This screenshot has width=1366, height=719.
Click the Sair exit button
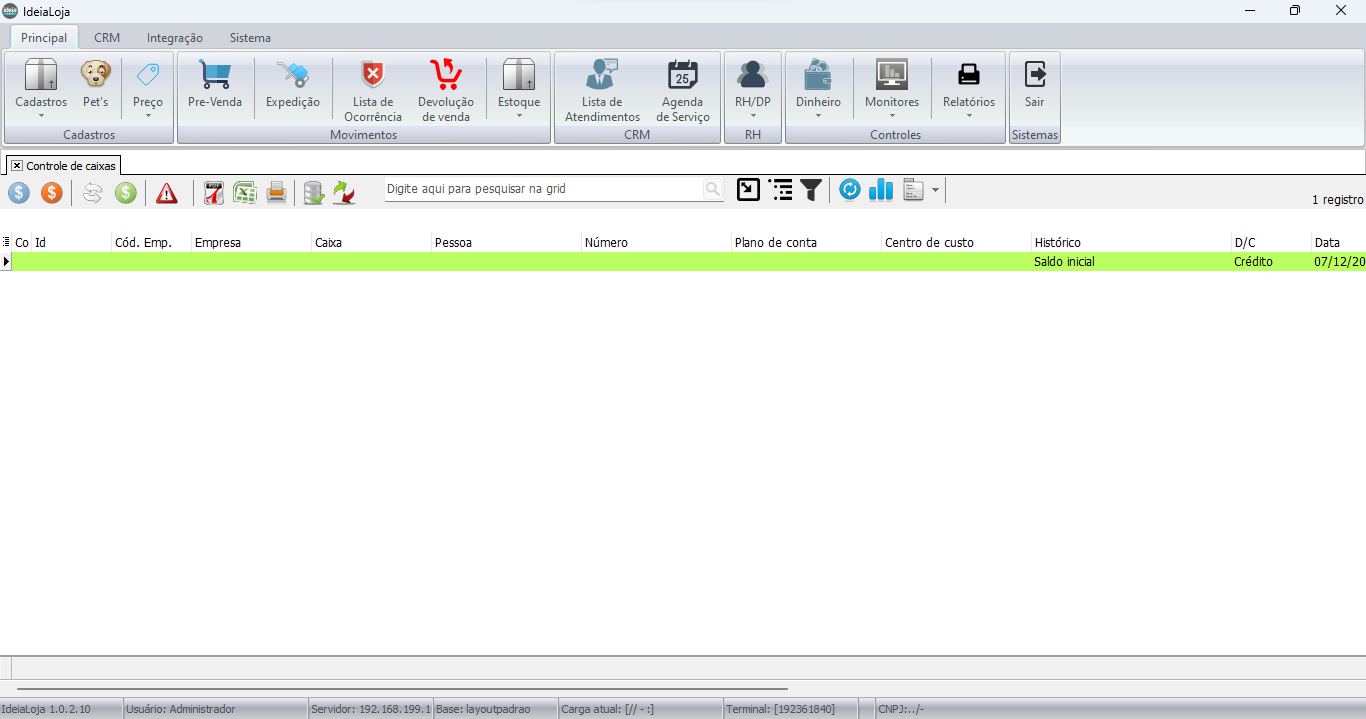pyautogui.click(x=1034, y=84)
